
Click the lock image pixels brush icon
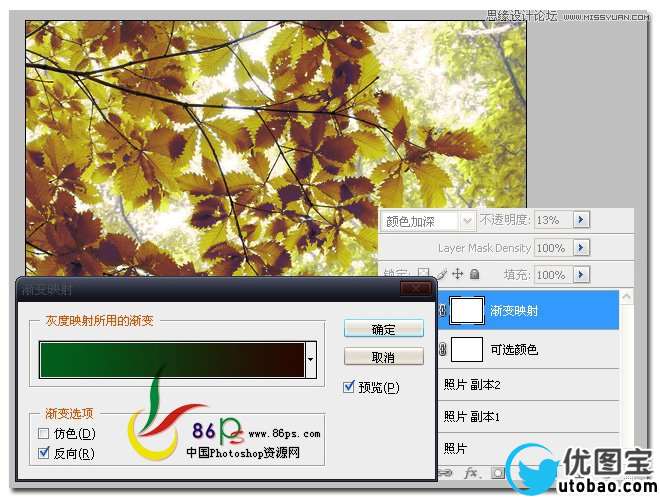442,274
